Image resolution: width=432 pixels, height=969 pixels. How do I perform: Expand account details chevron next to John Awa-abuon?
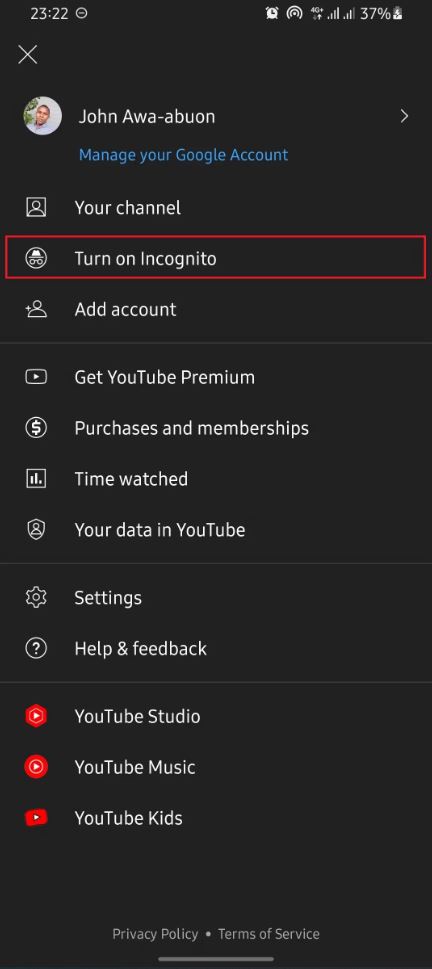coord(404,116)
